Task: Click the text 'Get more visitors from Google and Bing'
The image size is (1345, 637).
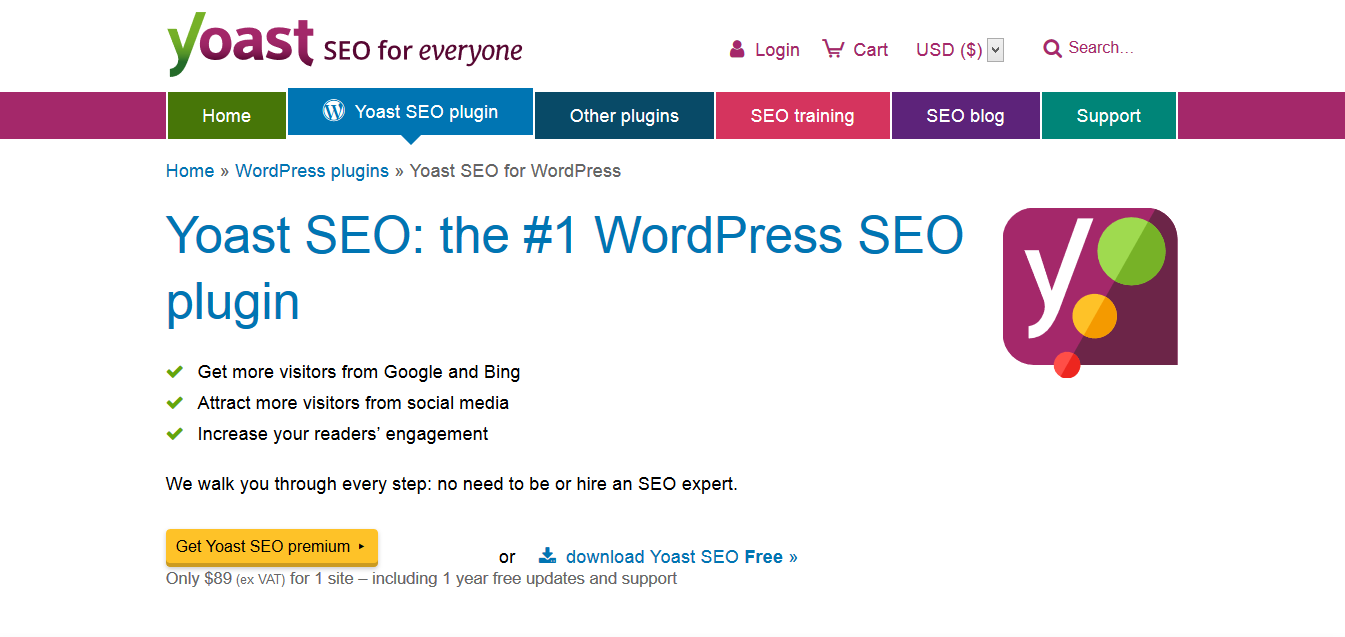Action: (x=359, y=372)
